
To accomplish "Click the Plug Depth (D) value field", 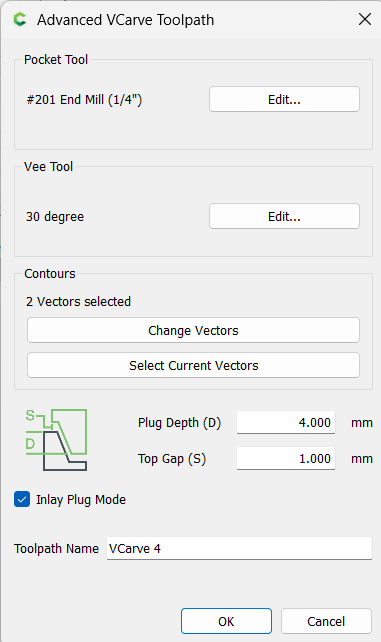I will [286, 422].
